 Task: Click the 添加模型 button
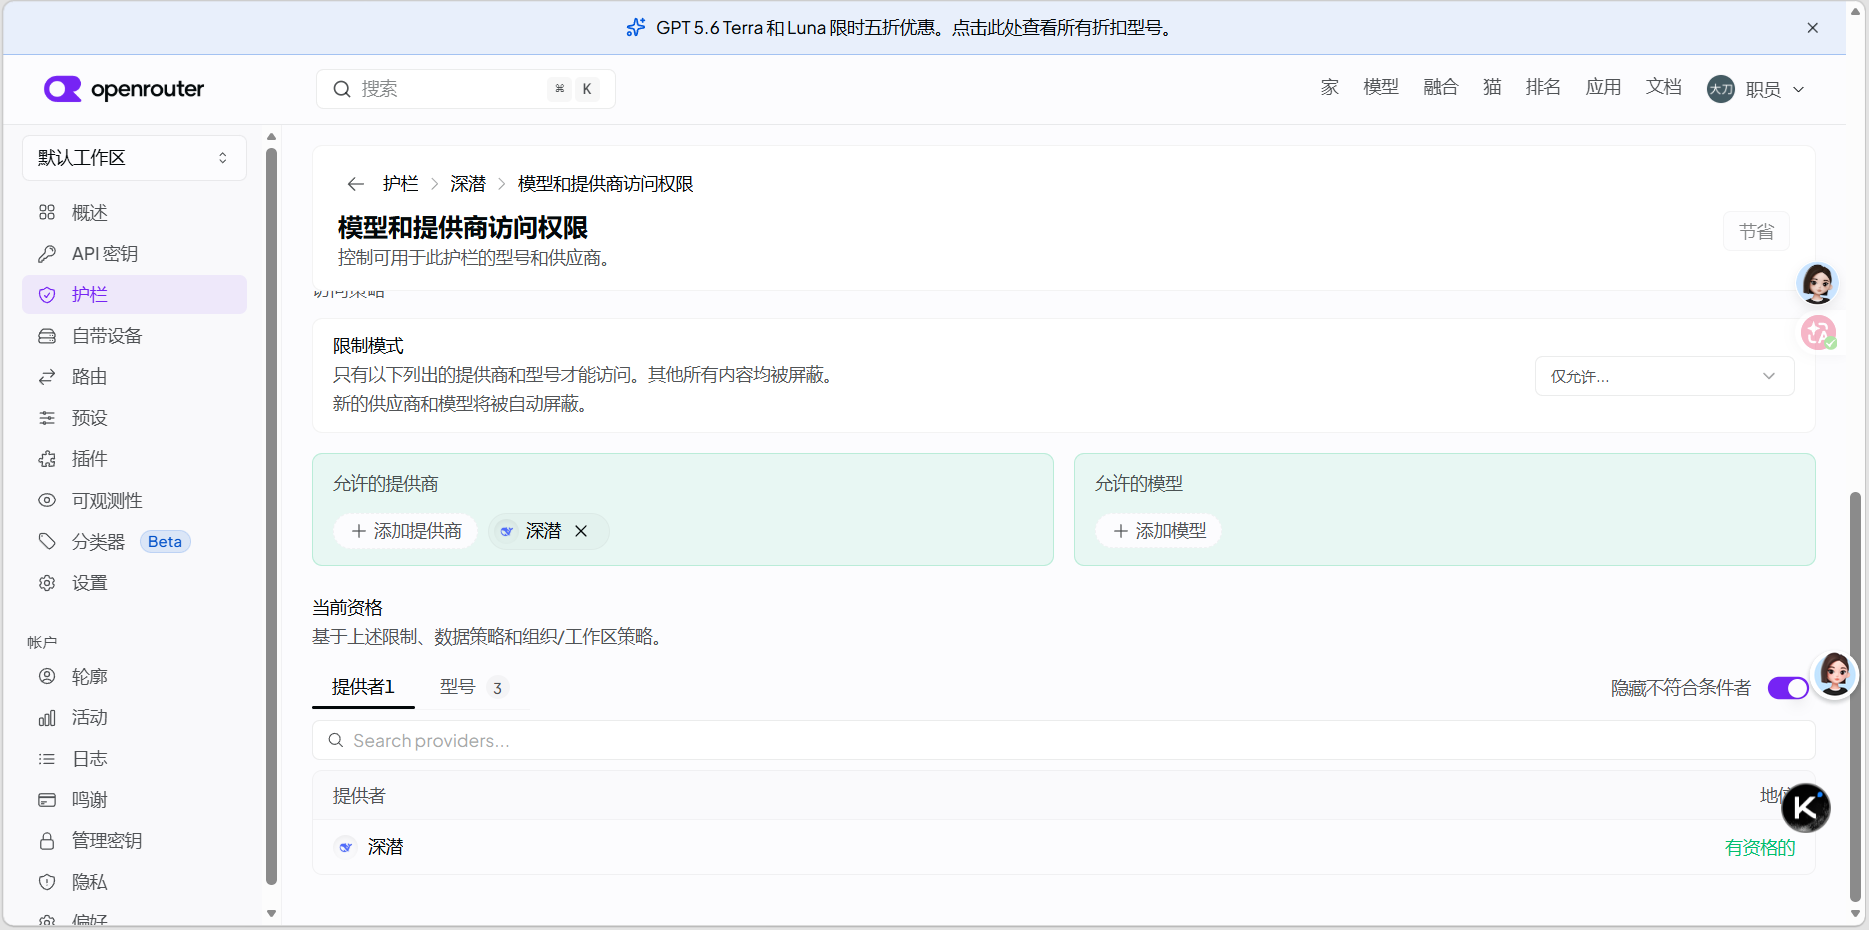[1159, 531]
